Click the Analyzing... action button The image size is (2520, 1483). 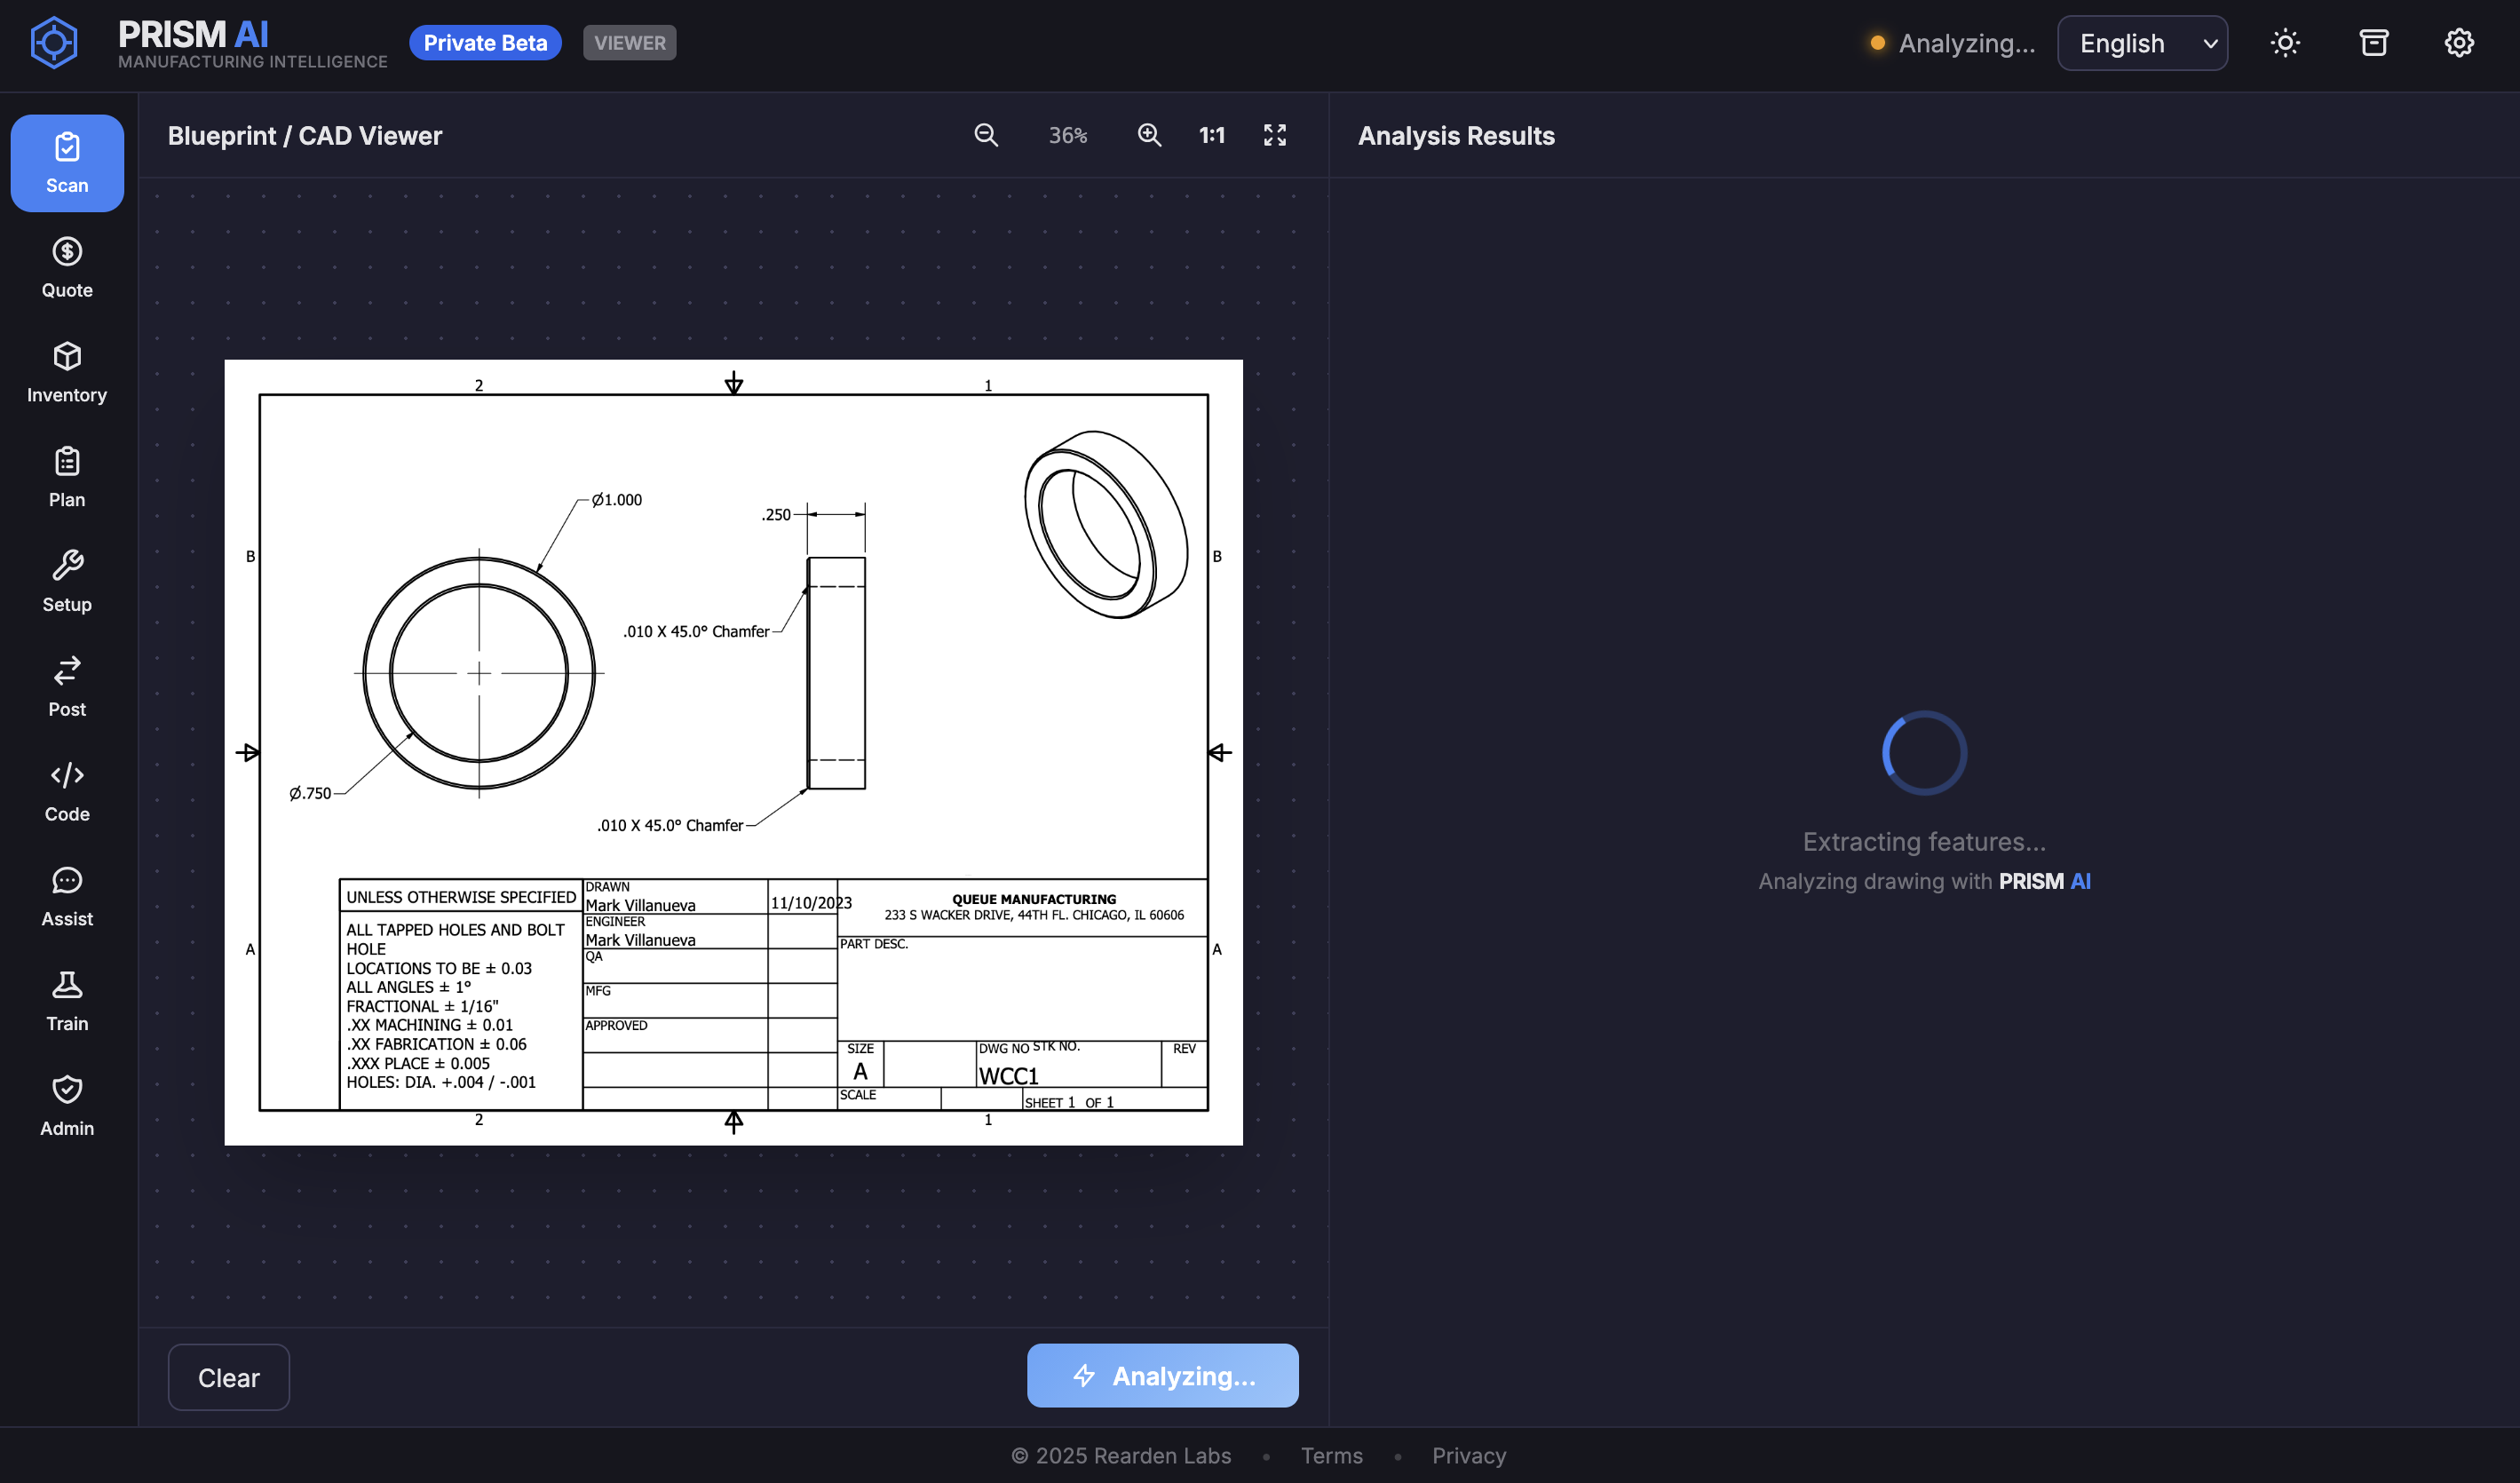pos(1162,1375)
